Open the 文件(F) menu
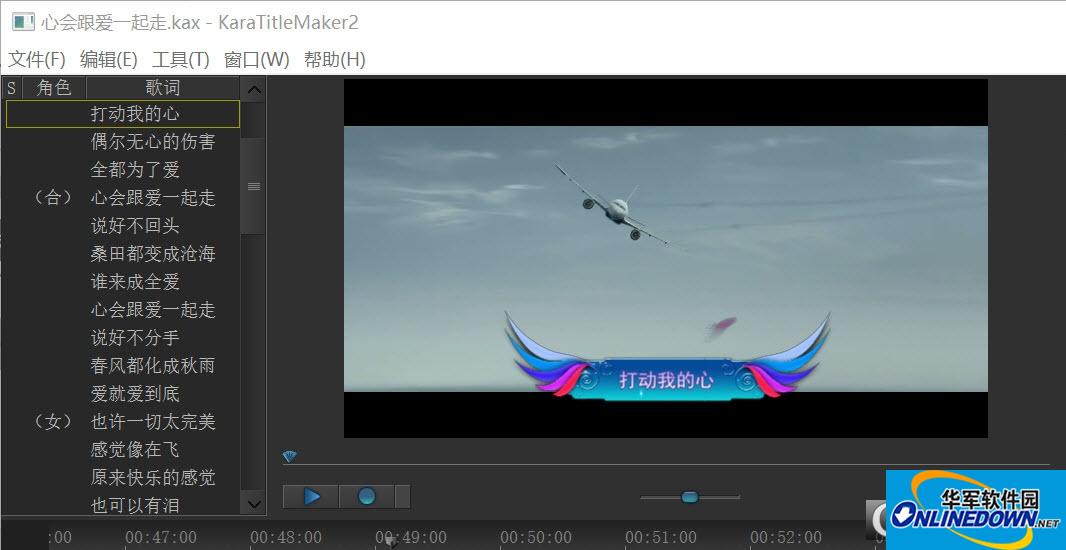This screenshot has width=1066, height=550. [37, 60]
